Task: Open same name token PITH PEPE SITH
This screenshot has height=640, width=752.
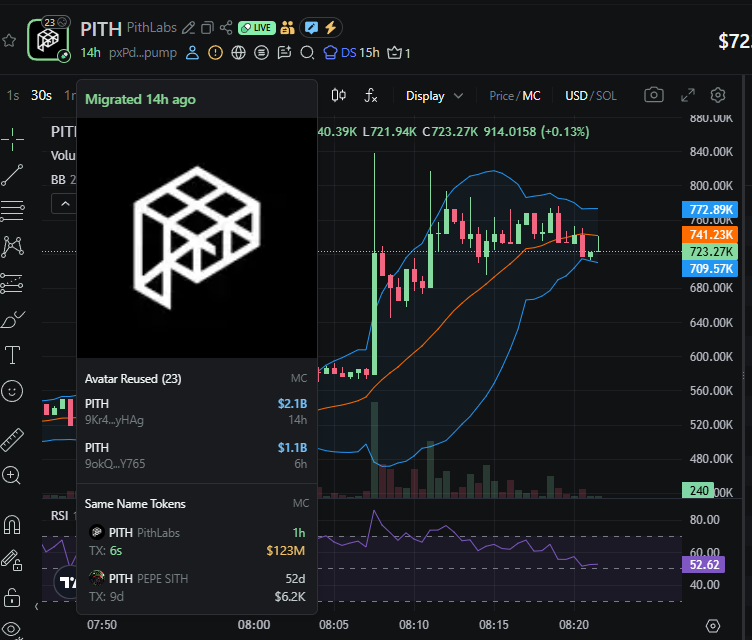Action: pos(197,588)
